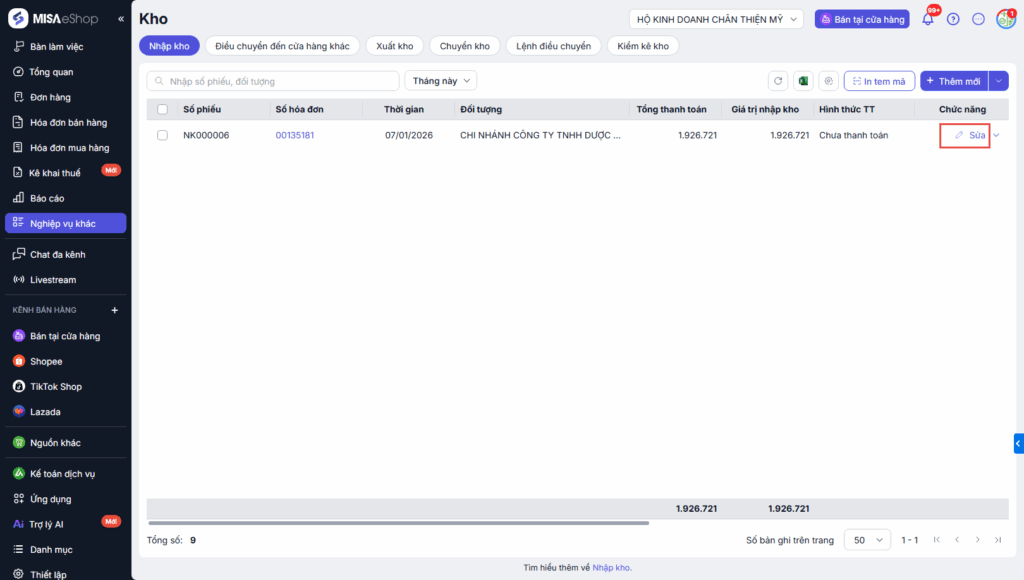
Task: Go to previous page of records
Action: pos(957,540)
